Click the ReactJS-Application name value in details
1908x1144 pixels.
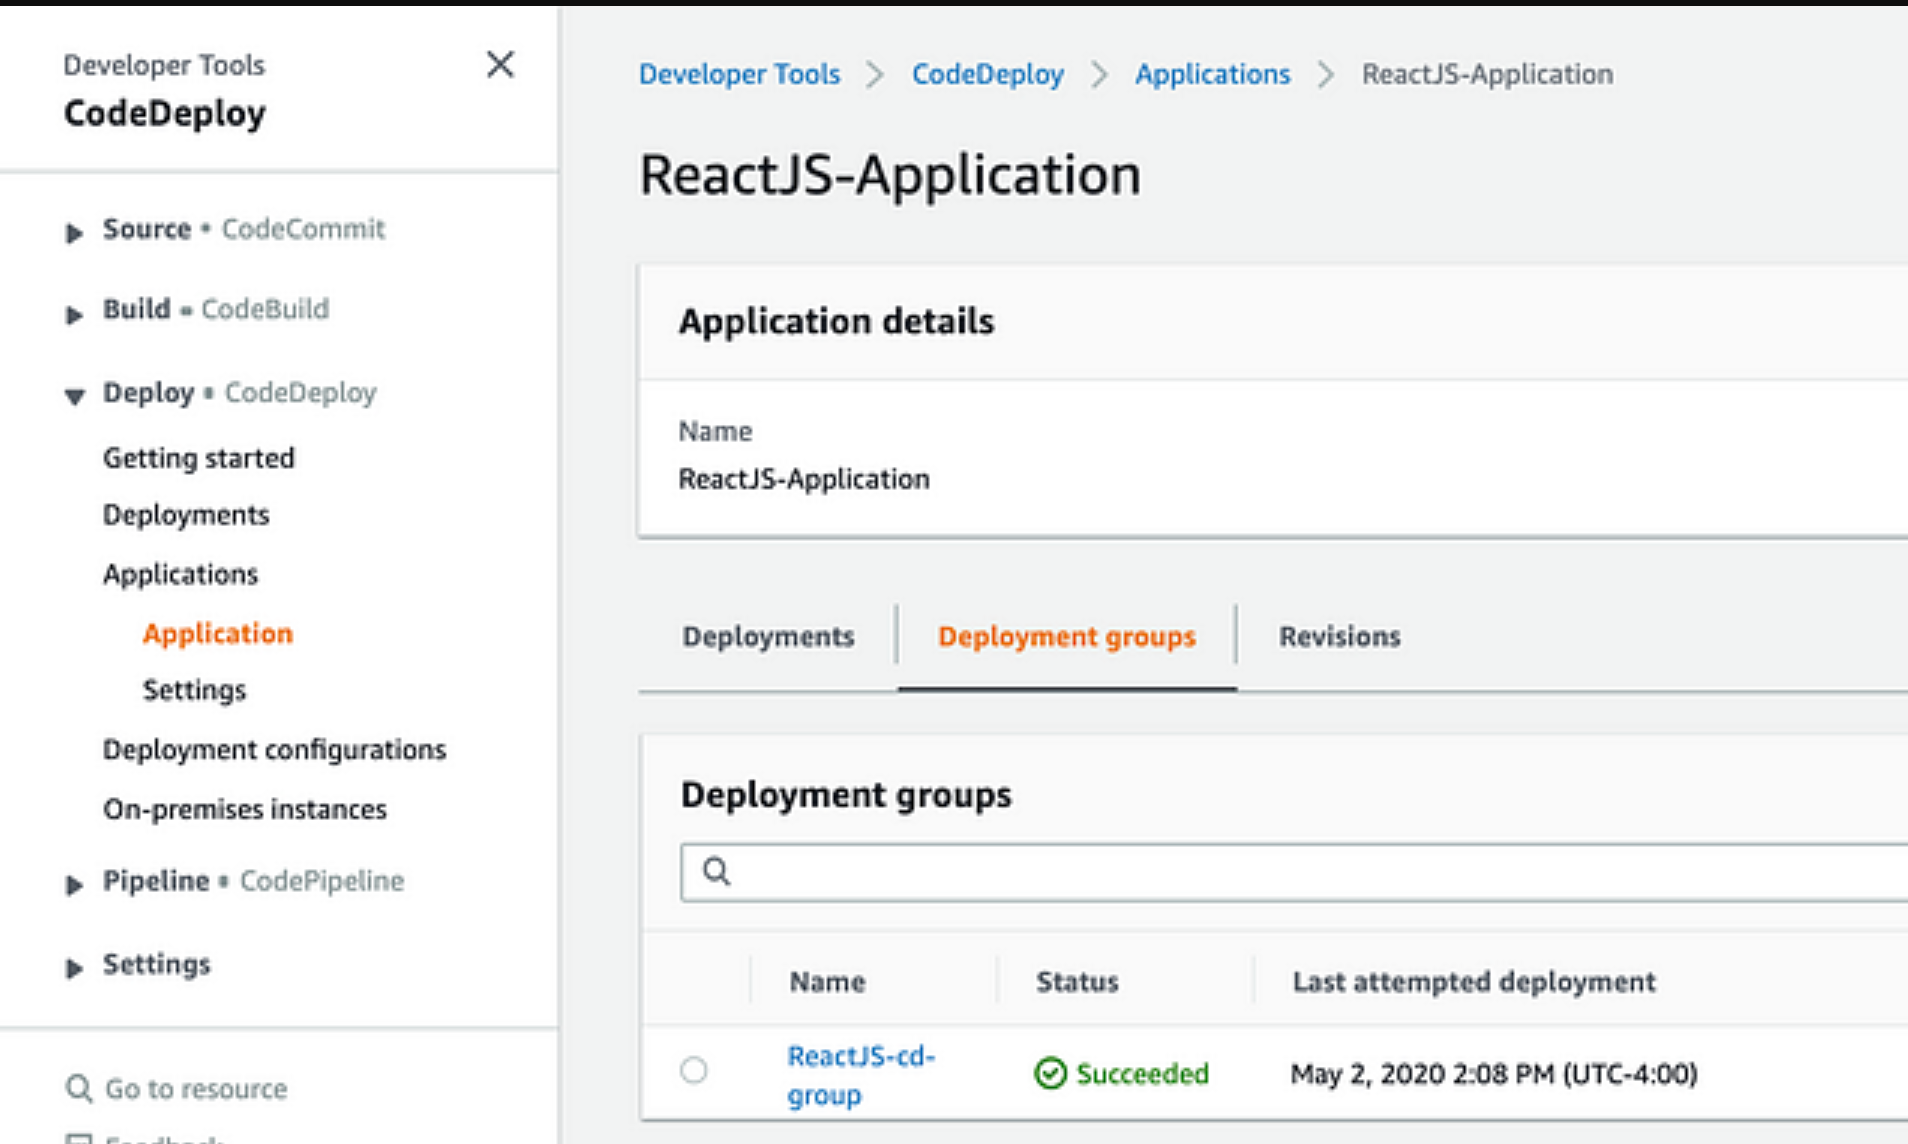[x=804, y=479]
